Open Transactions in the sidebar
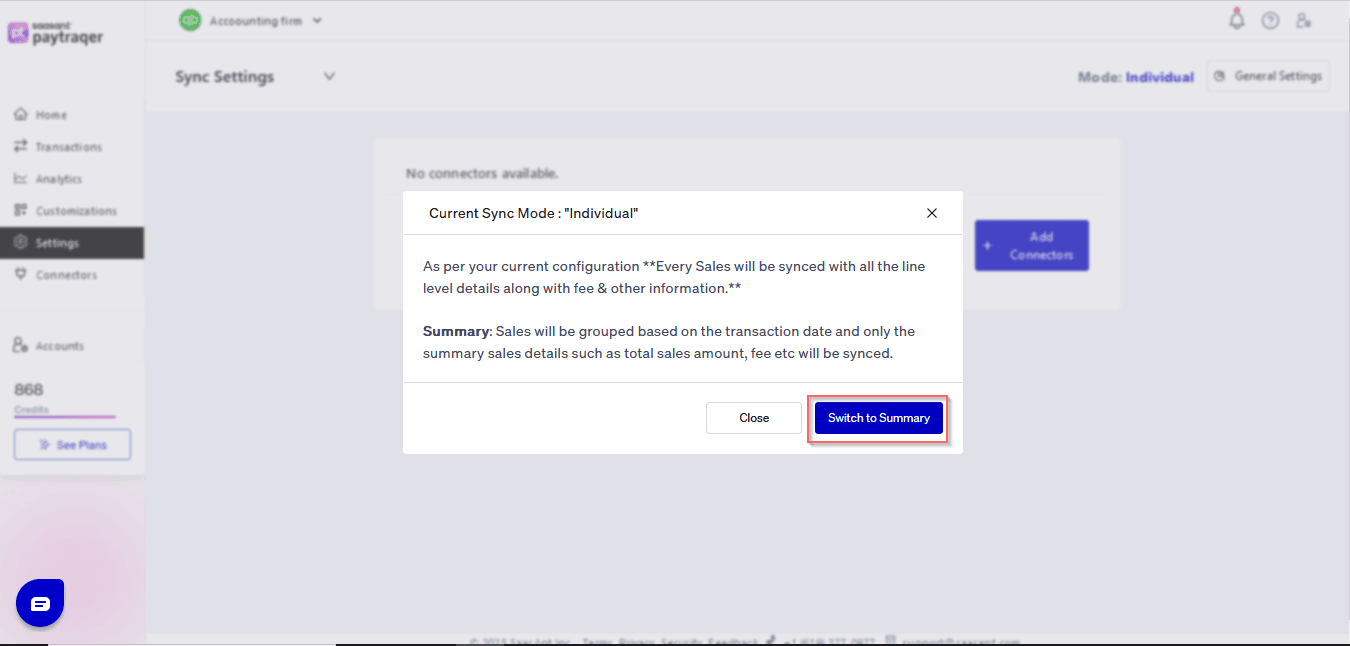Viewport: 1350px width, 646px height. coord(72,147)
